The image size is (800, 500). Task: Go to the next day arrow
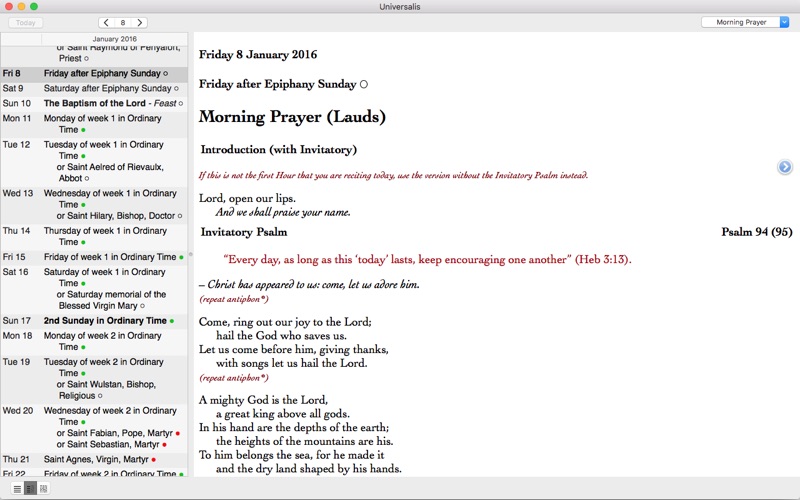[x=139, y=22]
